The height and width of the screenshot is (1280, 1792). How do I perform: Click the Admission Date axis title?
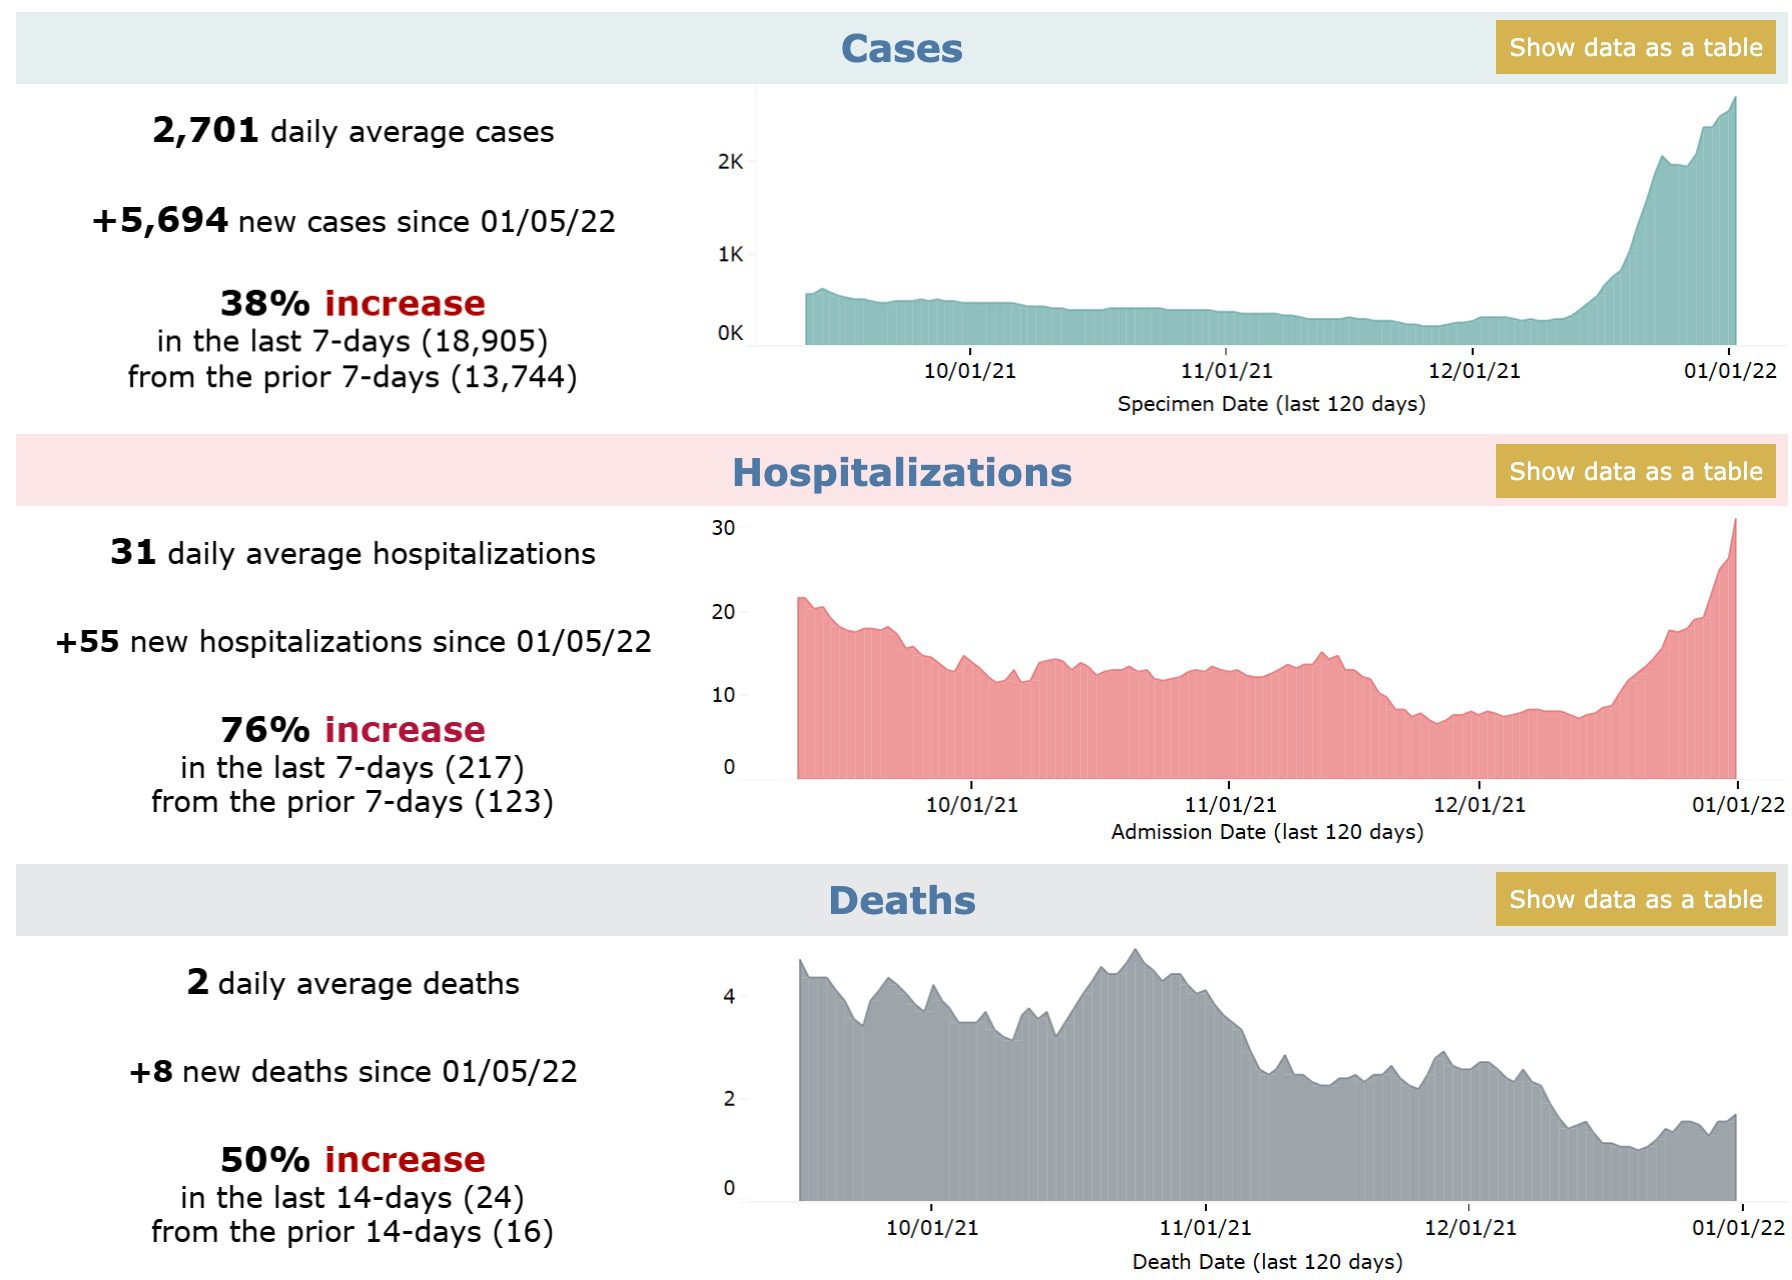coord(1267,832)
